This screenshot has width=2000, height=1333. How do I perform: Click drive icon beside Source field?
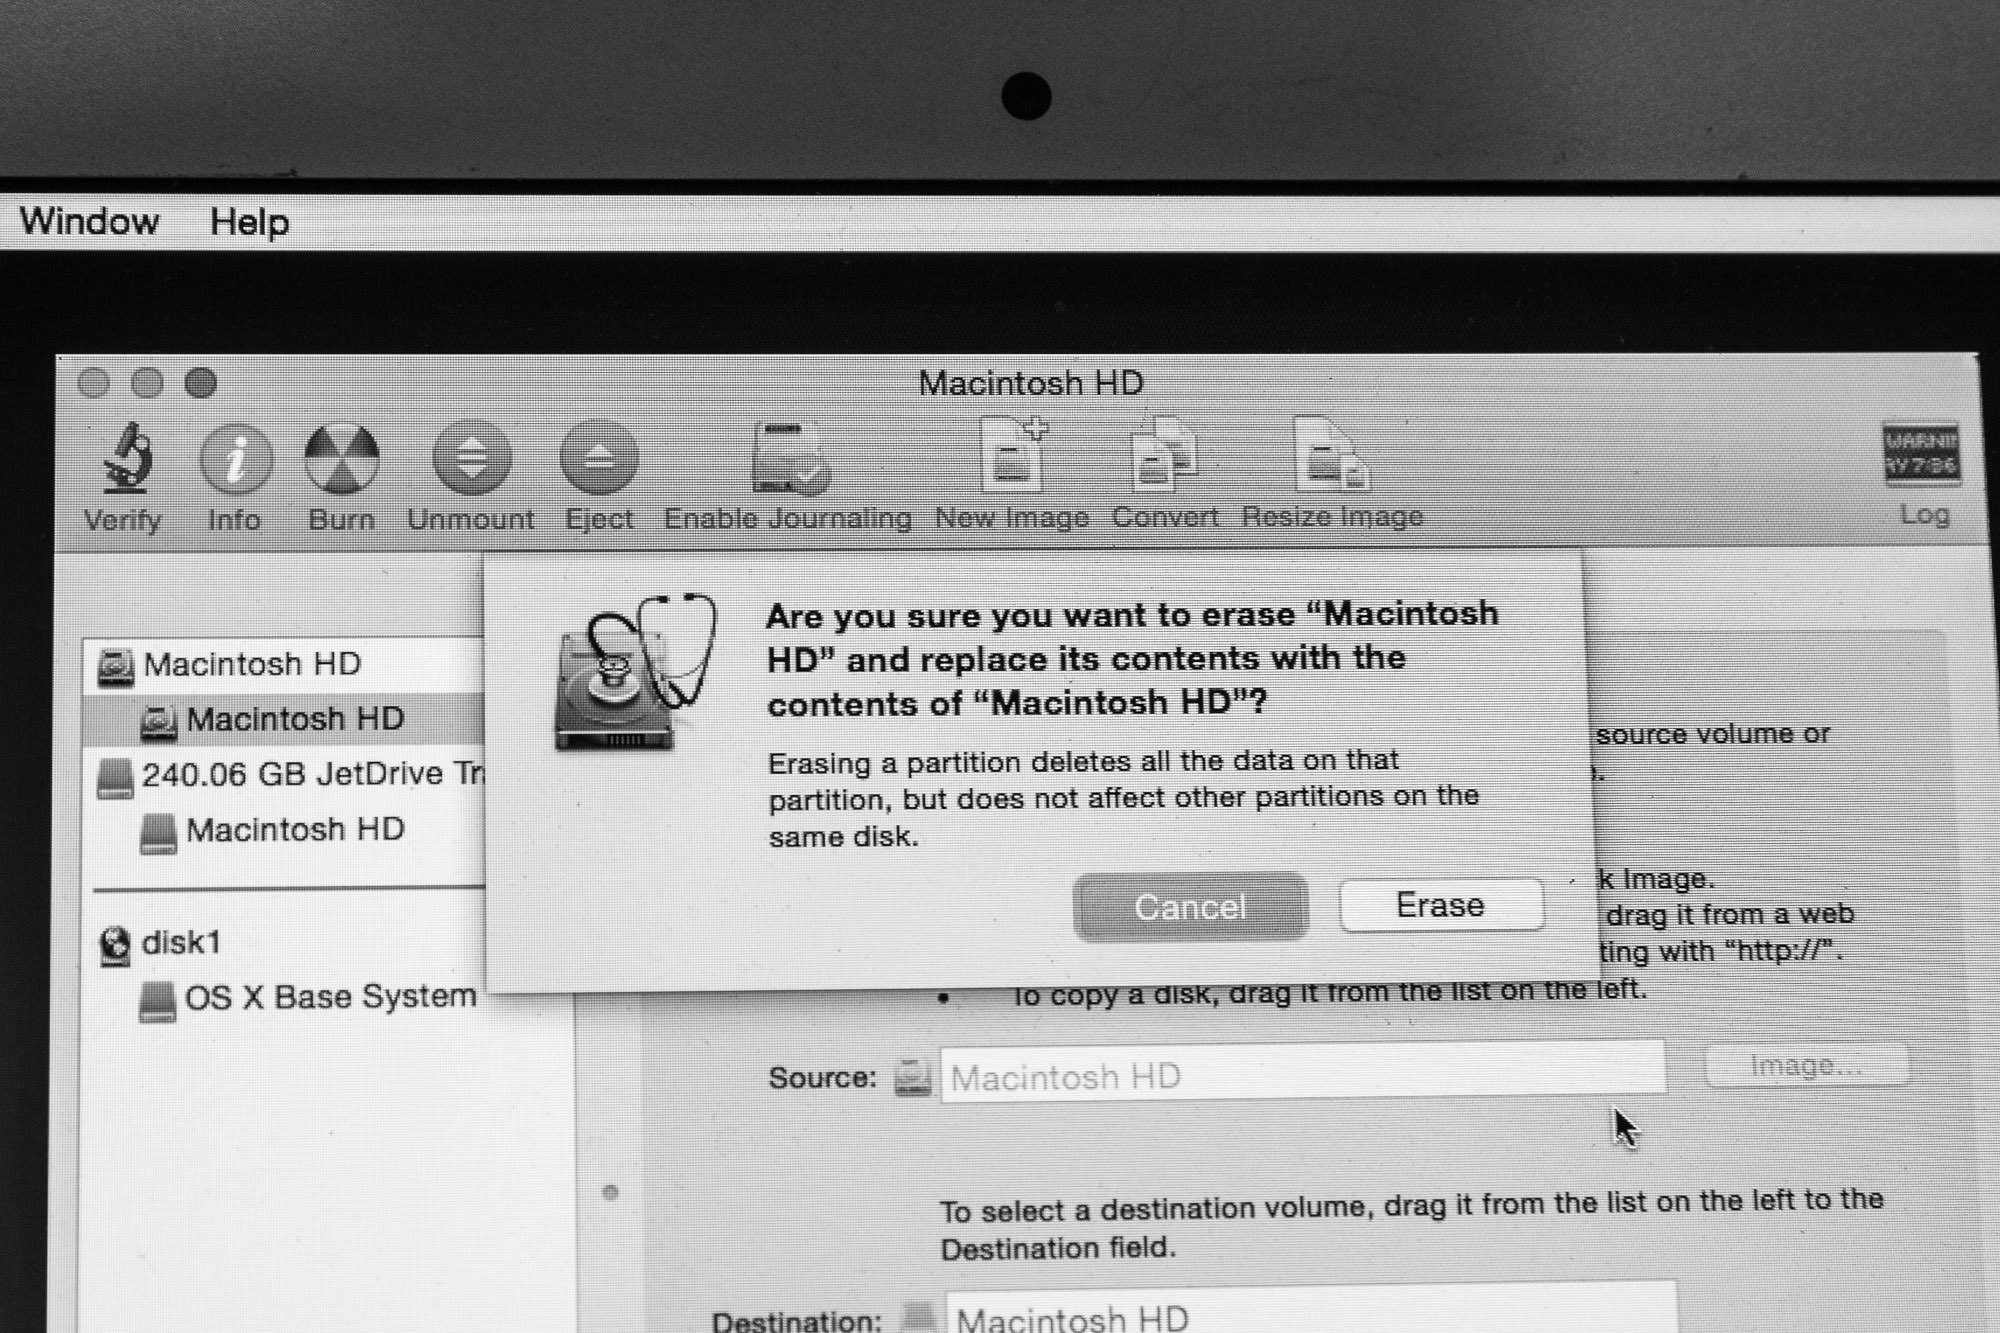[912, 1077]
